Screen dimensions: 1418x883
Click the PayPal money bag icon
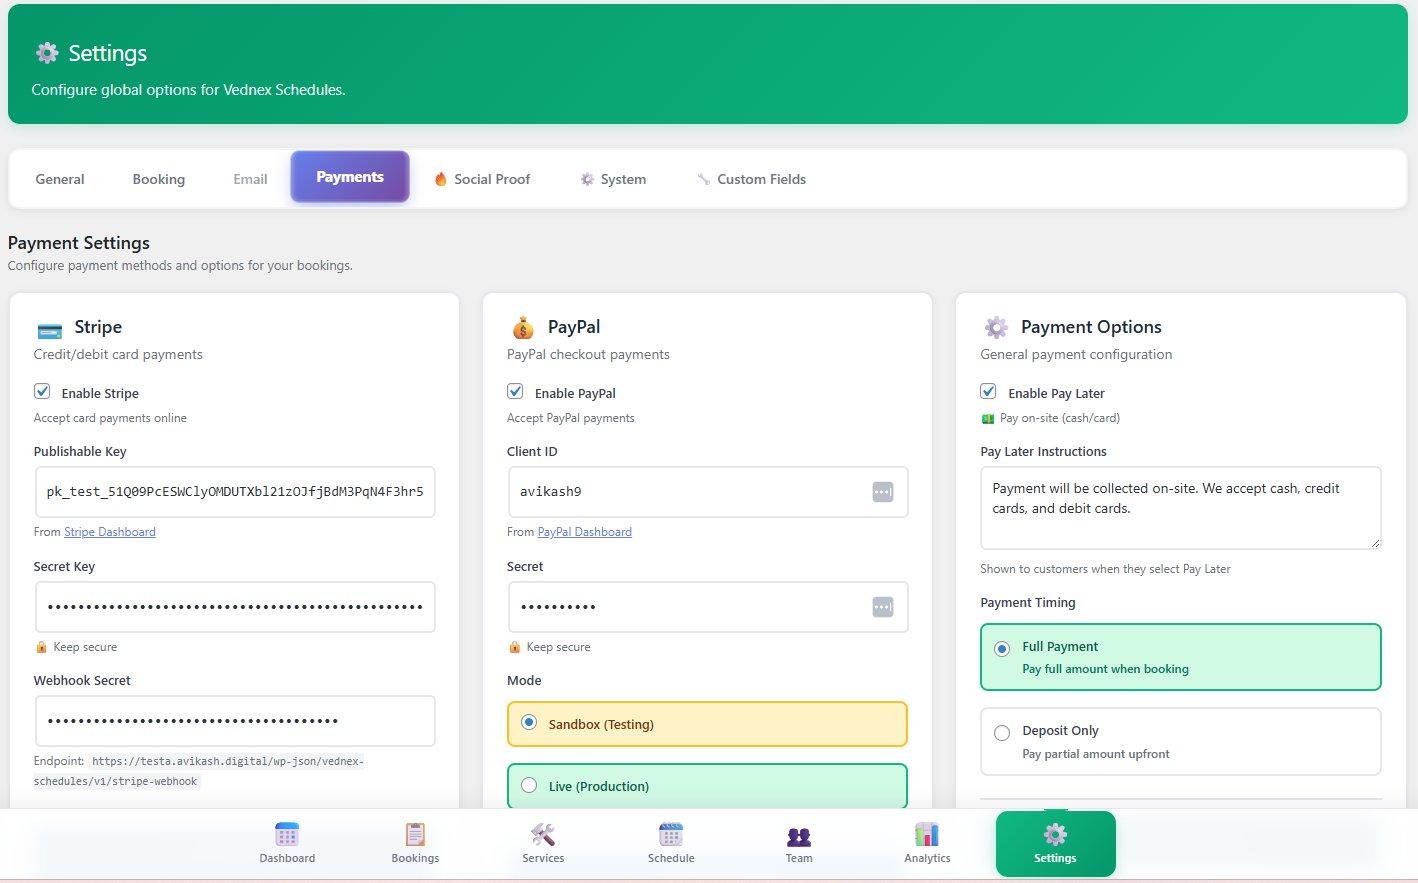click(523, 328)
